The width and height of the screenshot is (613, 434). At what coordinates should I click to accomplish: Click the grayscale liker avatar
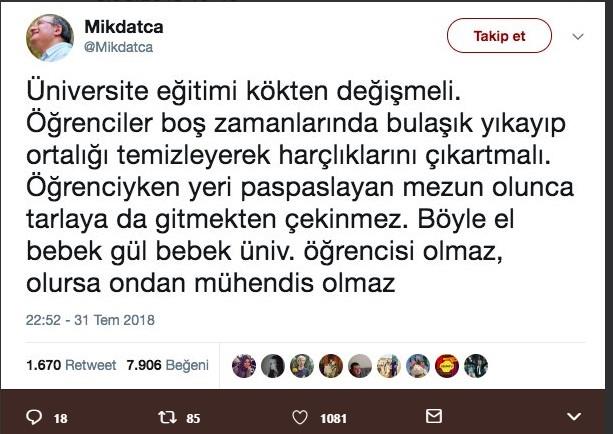point(273,366)
